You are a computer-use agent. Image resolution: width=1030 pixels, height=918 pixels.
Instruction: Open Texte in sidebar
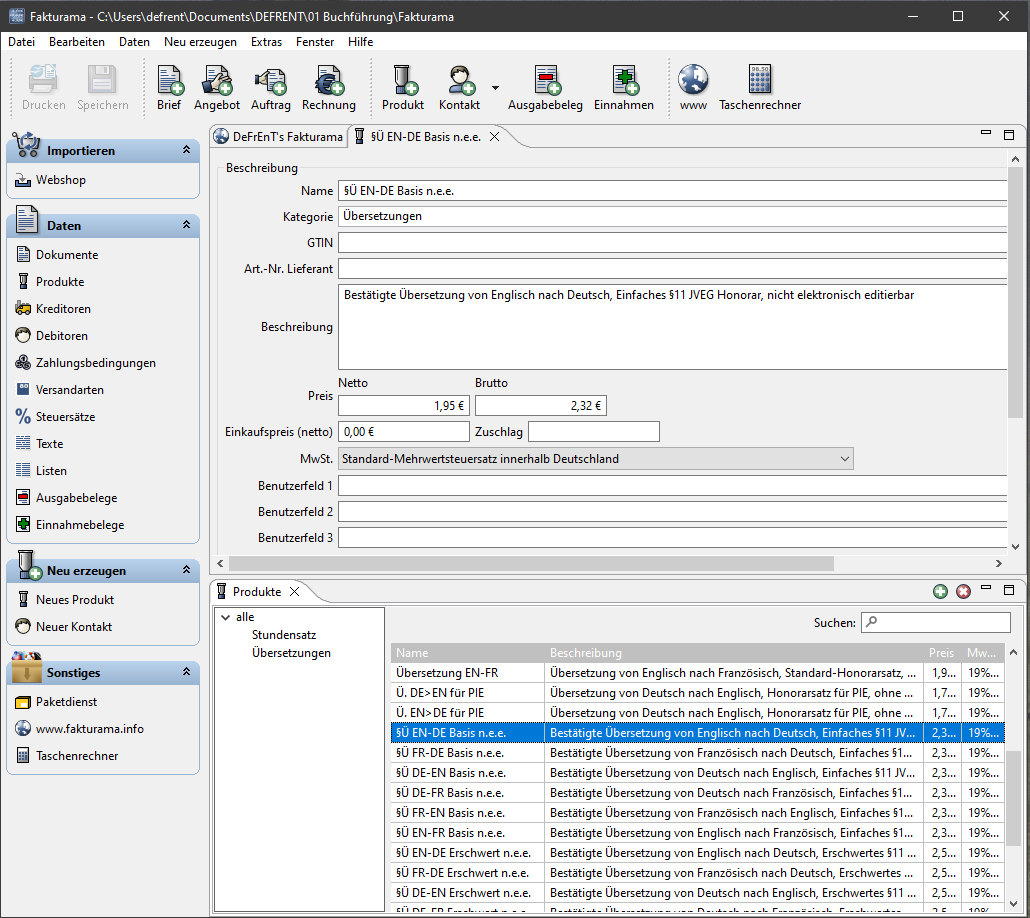pos(39,444)
